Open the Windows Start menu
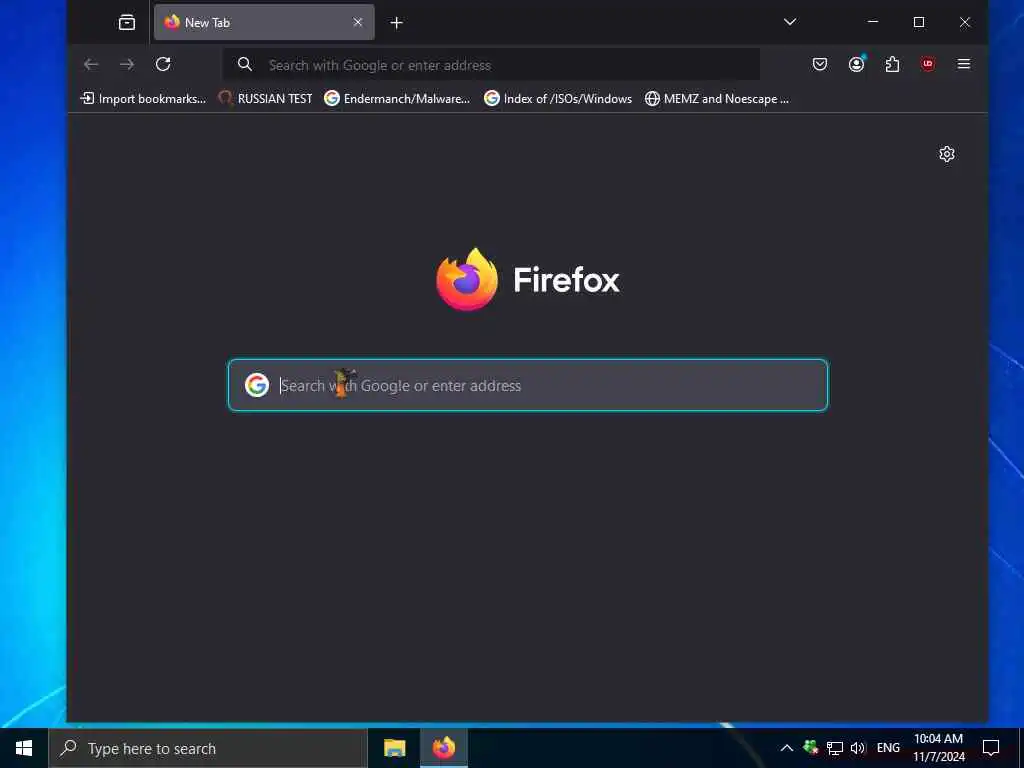Screen dimensions: 1024x768 pyautogui.click(x=24, y=748)
